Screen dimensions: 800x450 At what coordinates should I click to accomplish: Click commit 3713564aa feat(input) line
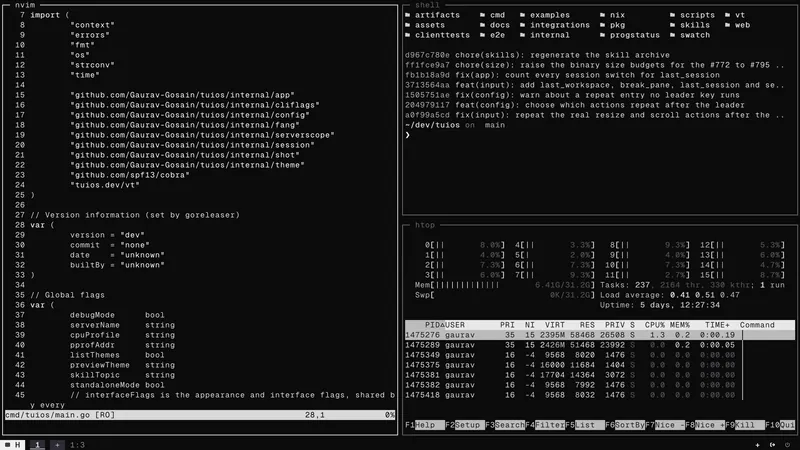(x=594, y=85)
